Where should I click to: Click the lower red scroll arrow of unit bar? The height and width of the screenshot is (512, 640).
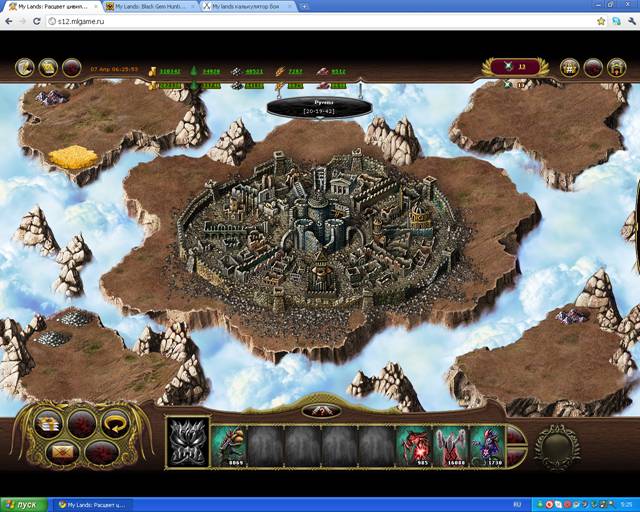(x=515, y=456)
